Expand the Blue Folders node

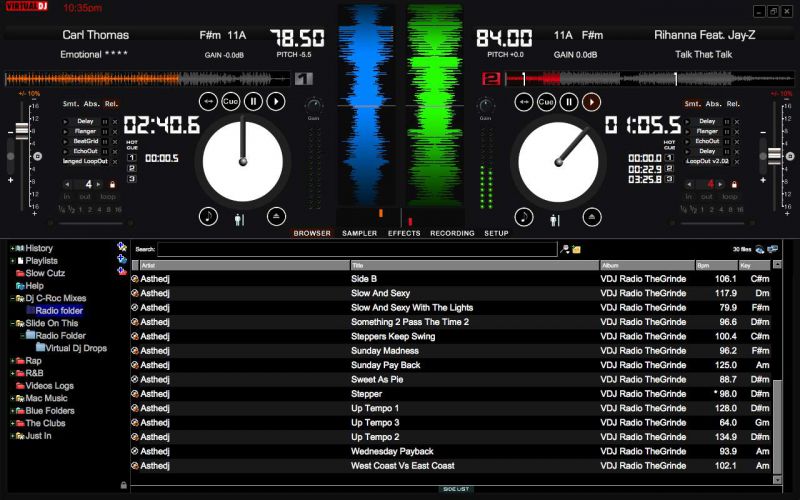[12, 411]
